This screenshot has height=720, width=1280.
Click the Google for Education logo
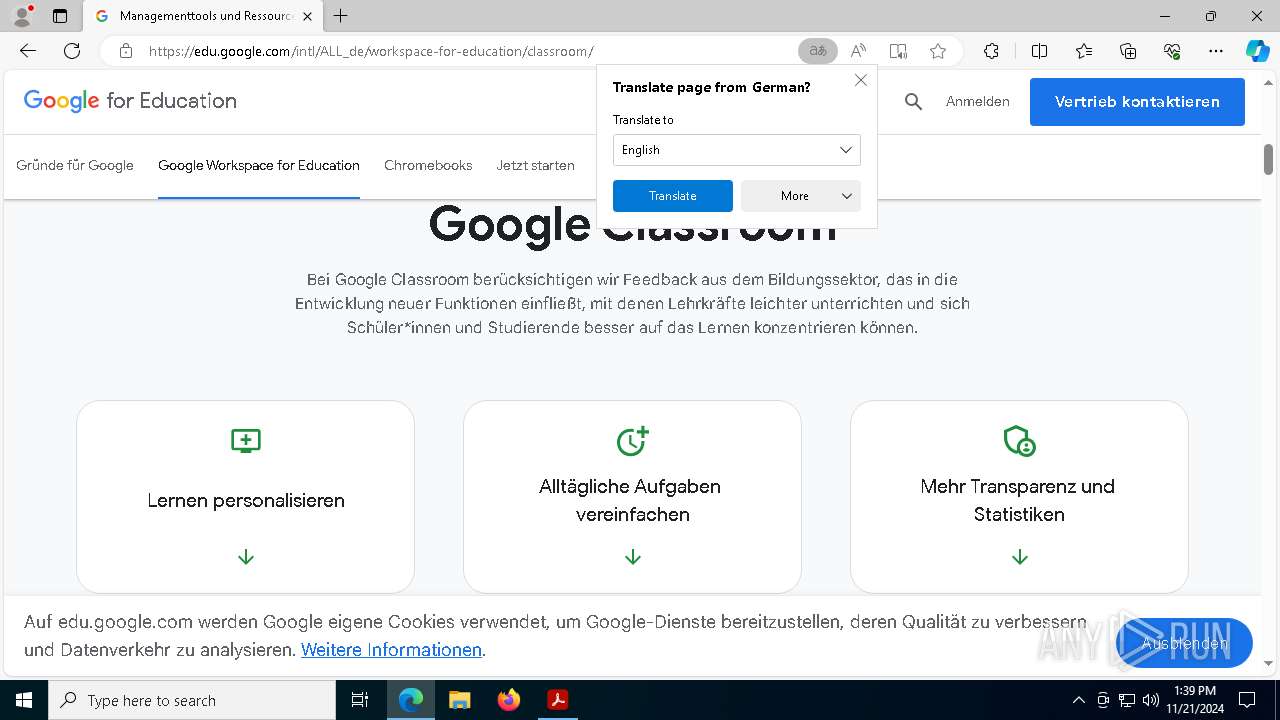click(130, 100)
